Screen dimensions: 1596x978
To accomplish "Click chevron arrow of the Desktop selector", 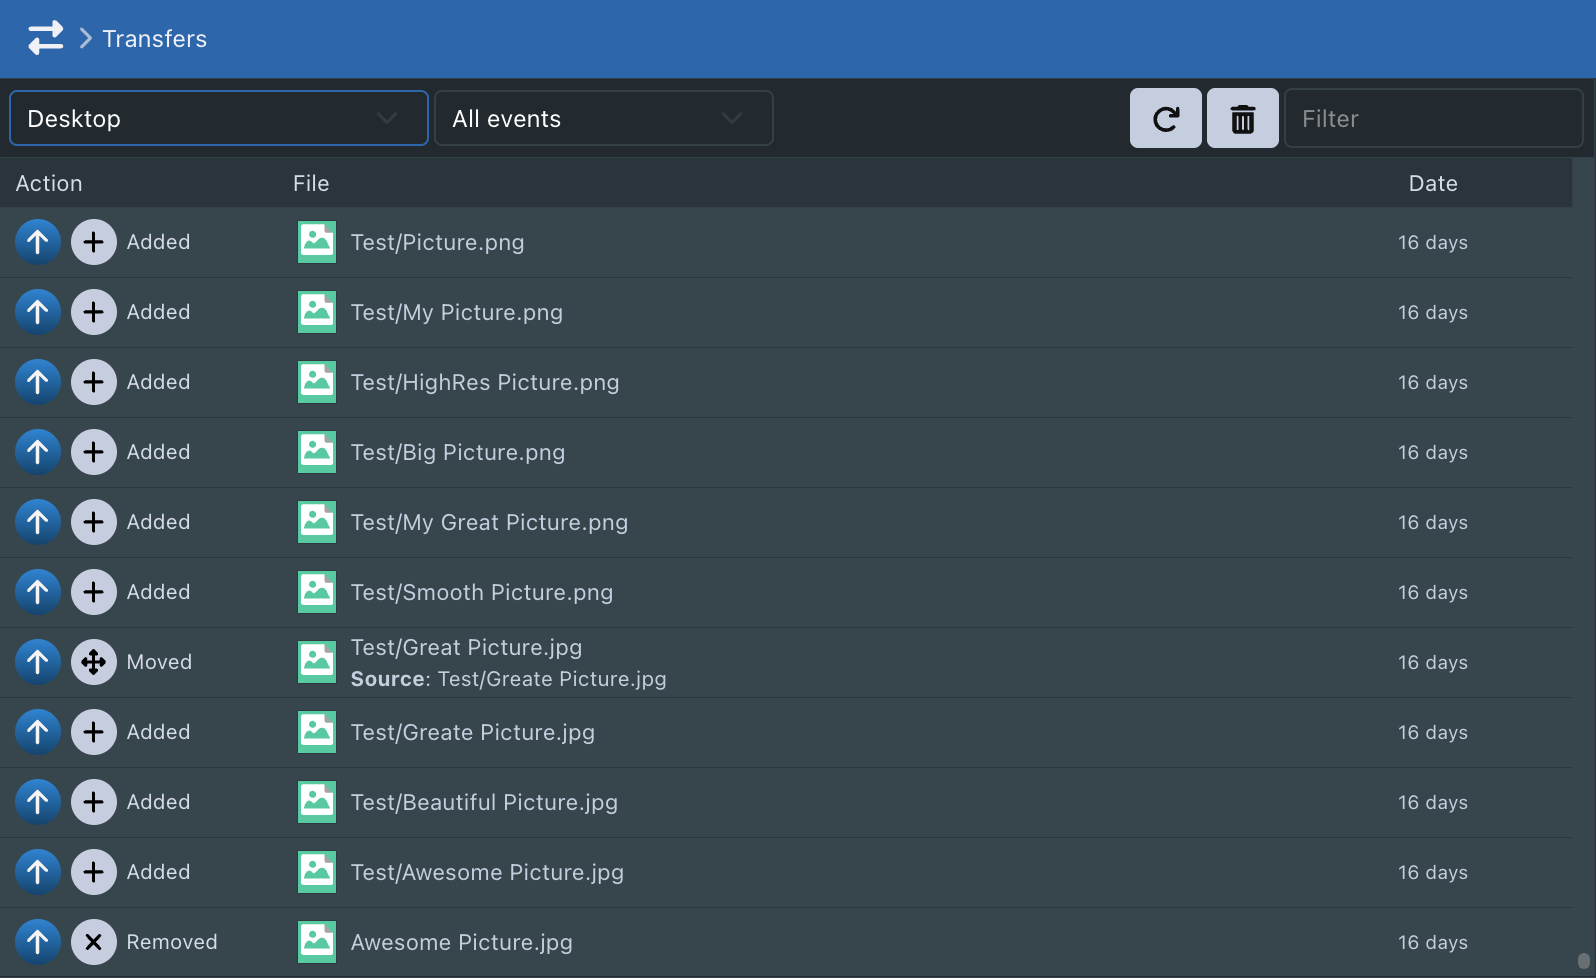I will [x=387, y=119].
